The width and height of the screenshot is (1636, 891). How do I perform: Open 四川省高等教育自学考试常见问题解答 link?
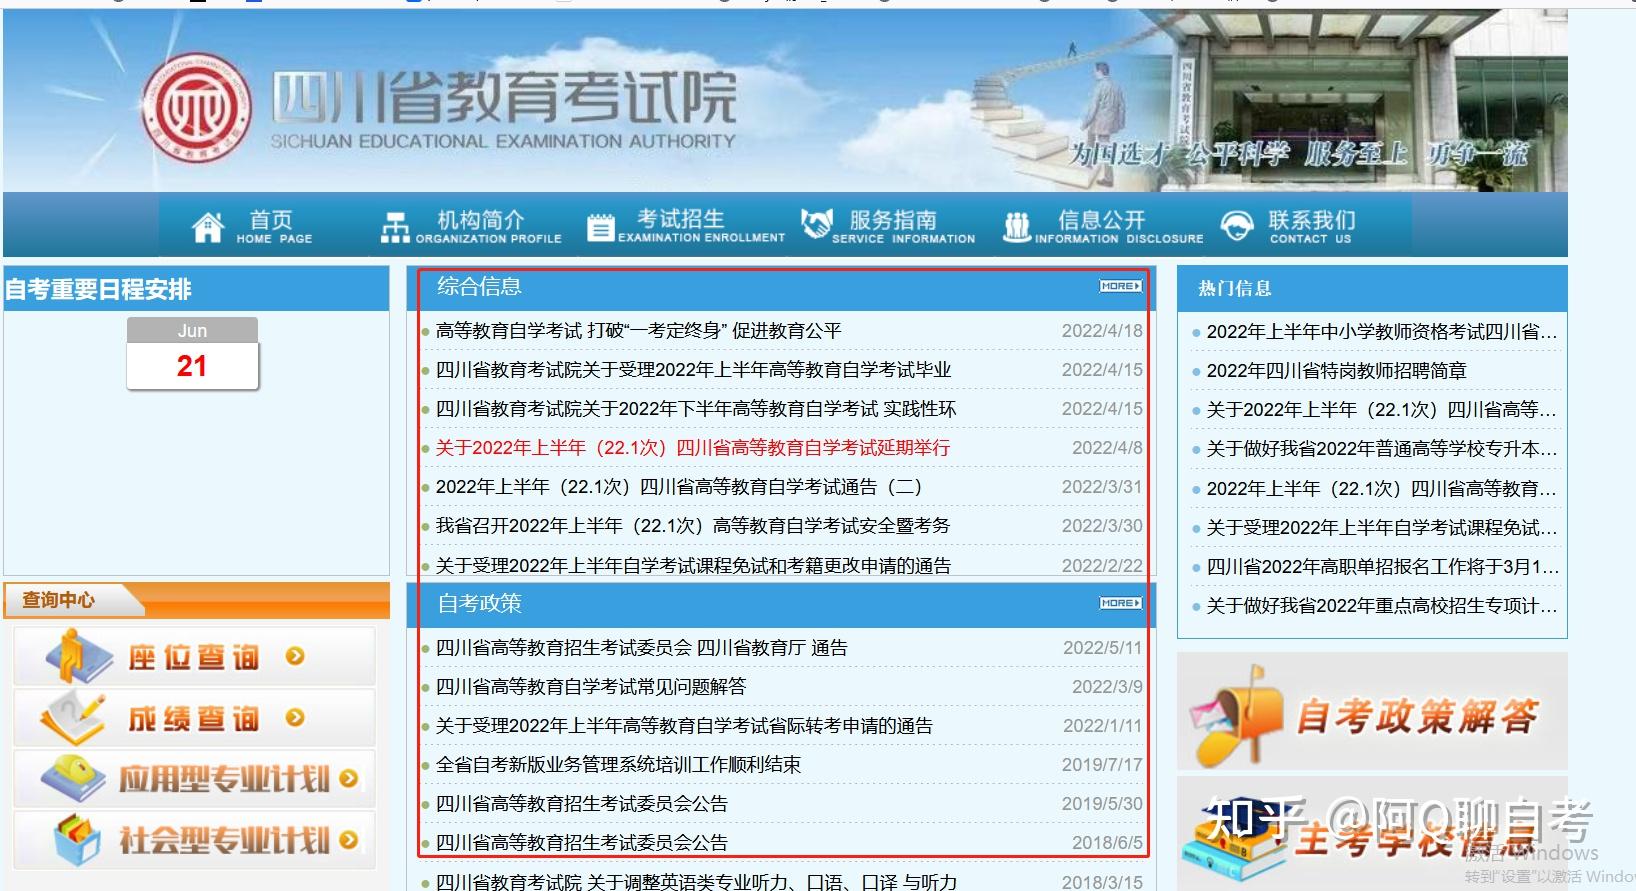(x=591, y=687)
